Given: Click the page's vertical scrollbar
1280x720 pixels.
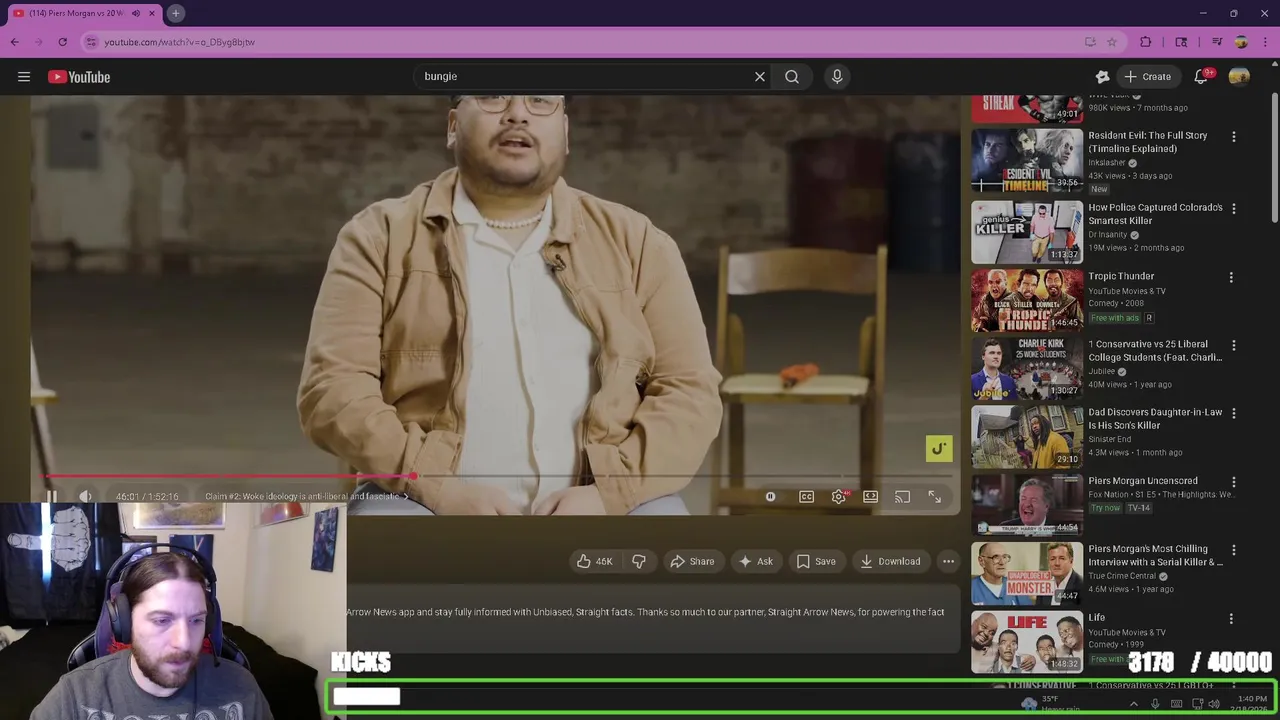Looking at the screenshot, I should click(1274, 160).
